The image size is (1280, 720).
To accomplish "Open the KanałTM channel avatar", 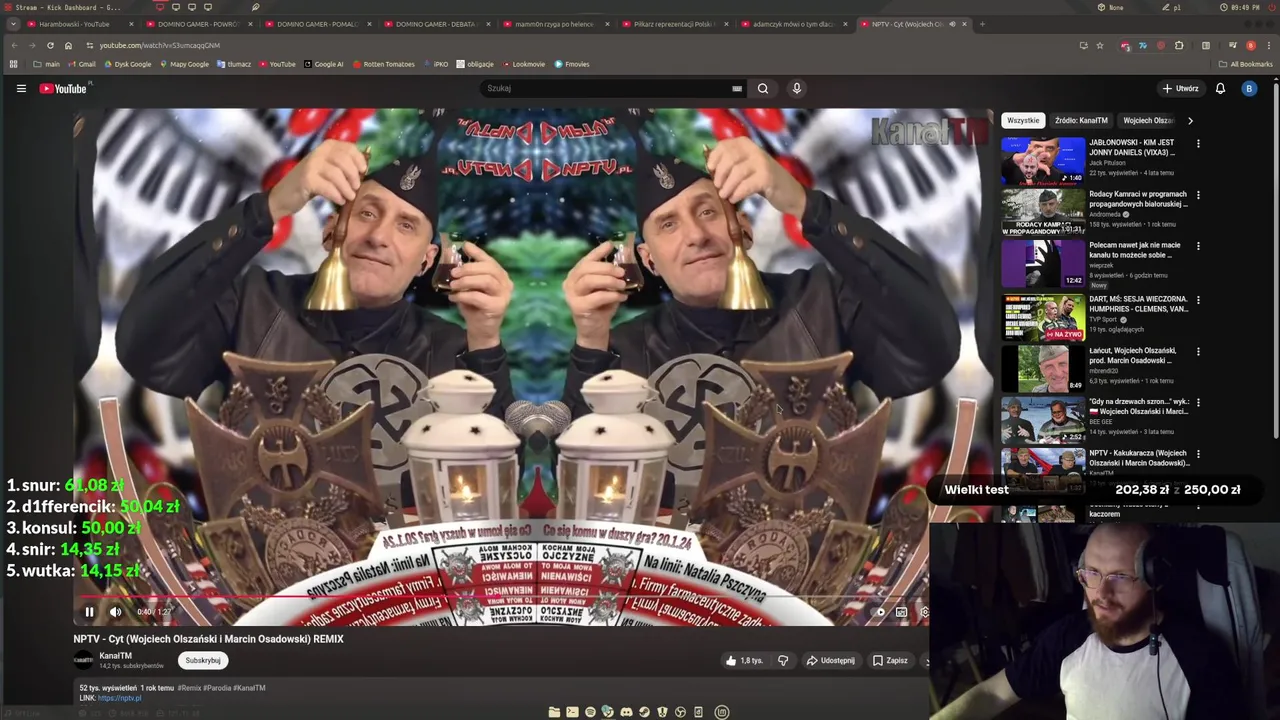I will [x=83, y=660].
